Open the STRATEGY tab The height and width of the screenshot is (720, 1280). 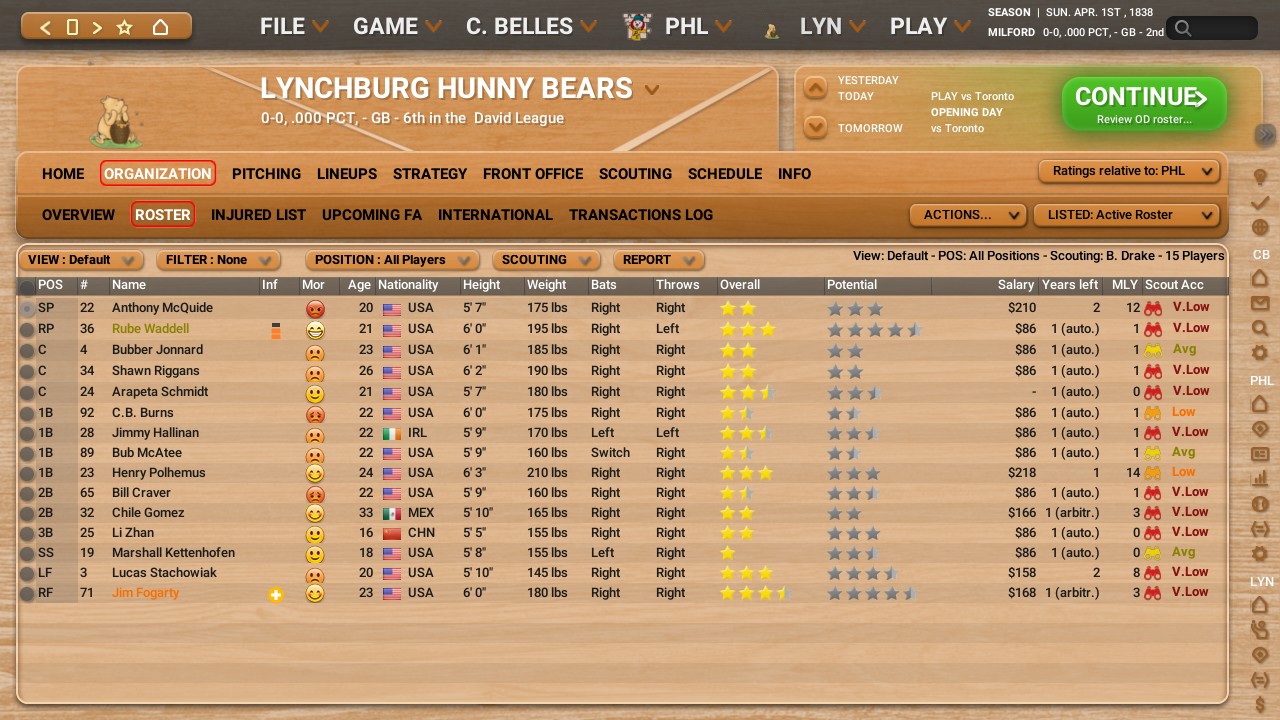(430, 174)
